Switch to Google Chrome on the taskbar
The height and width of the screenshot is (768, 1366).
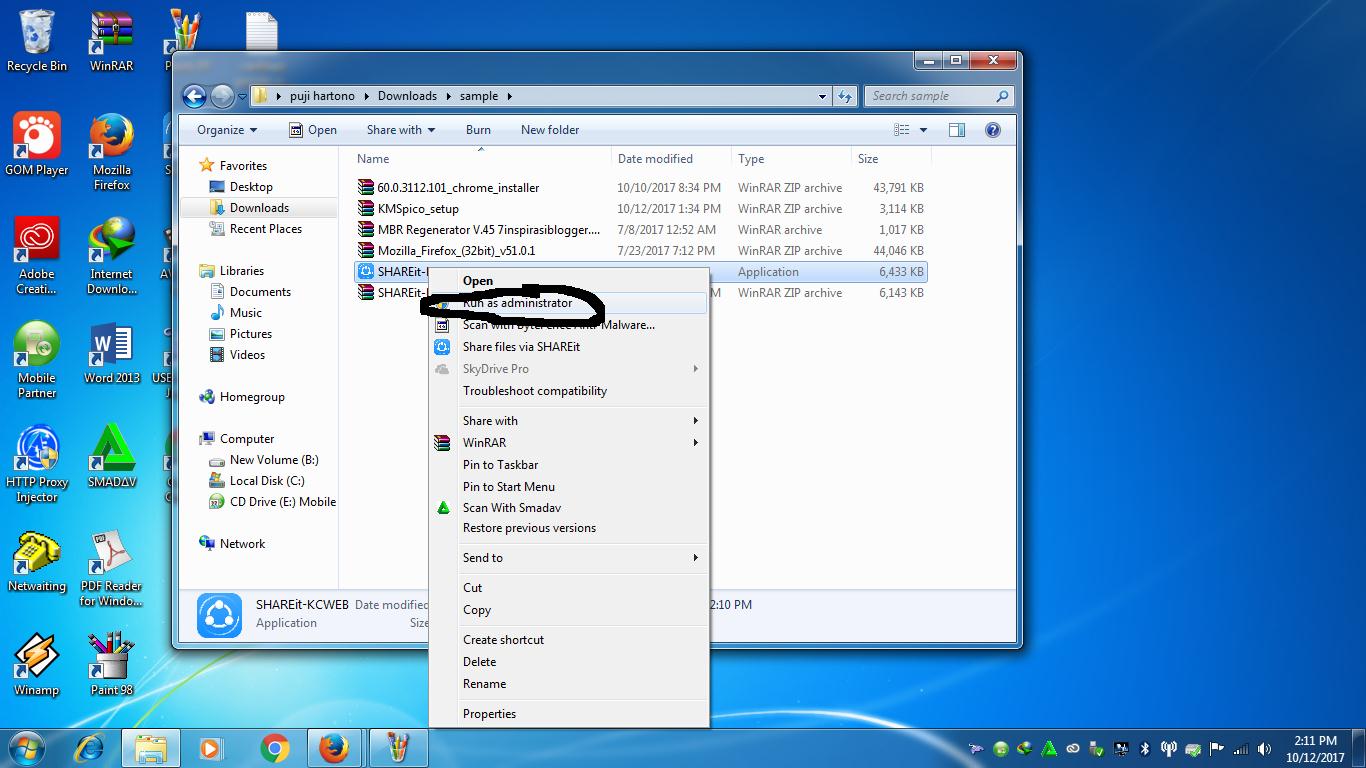pyautogui.click(x=274, y=747)
